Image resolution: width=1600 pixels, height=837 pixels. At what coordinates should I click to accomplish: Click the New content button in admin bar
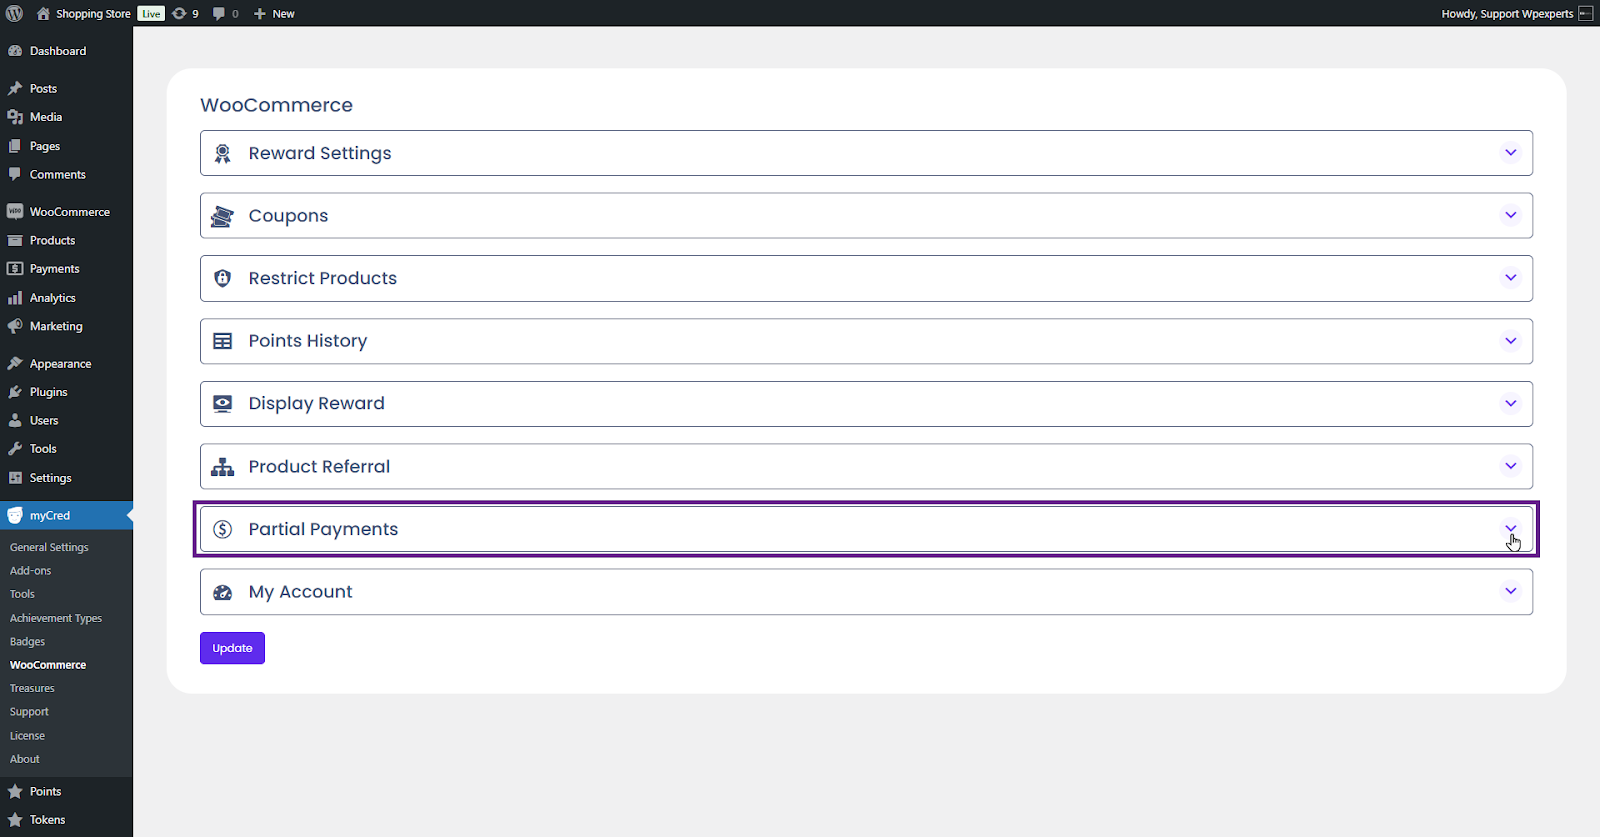(274, 13)
